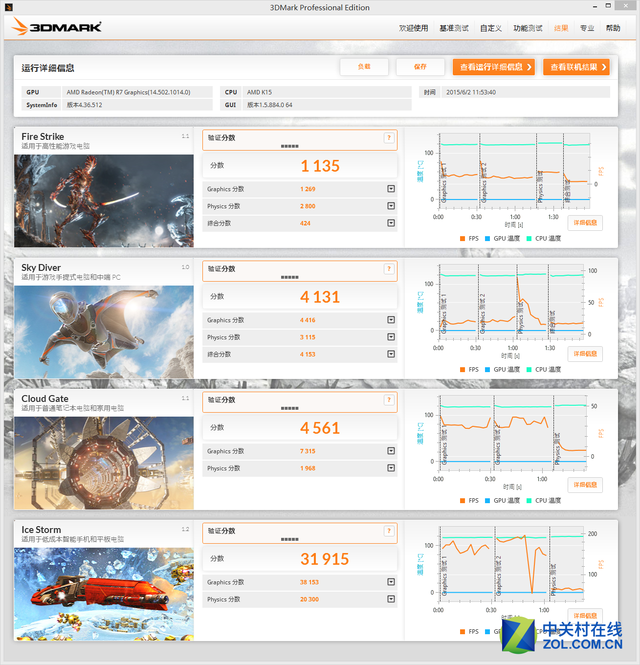Expand Cloud Gate Graphics score 7 315

(x=391, y=451)
